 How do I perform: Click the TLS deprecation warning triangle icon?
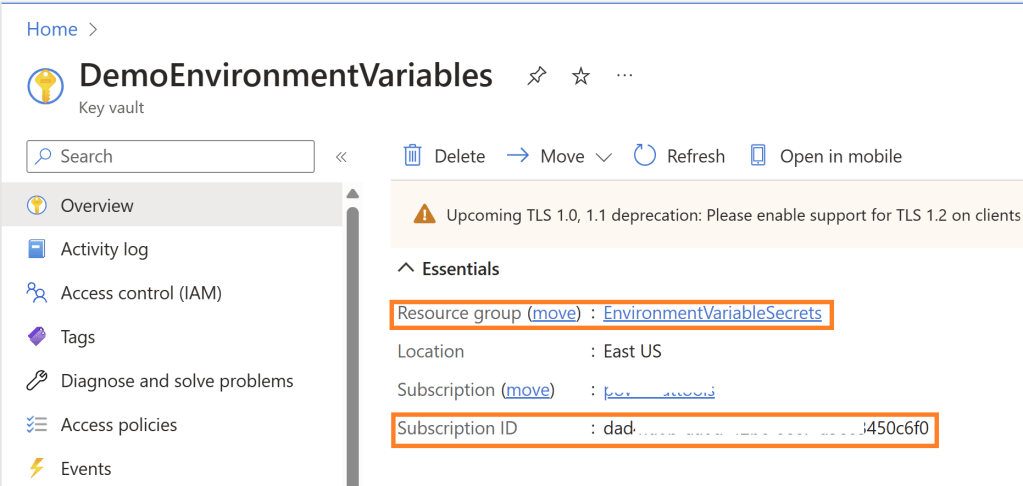click(x=425, y=214)
